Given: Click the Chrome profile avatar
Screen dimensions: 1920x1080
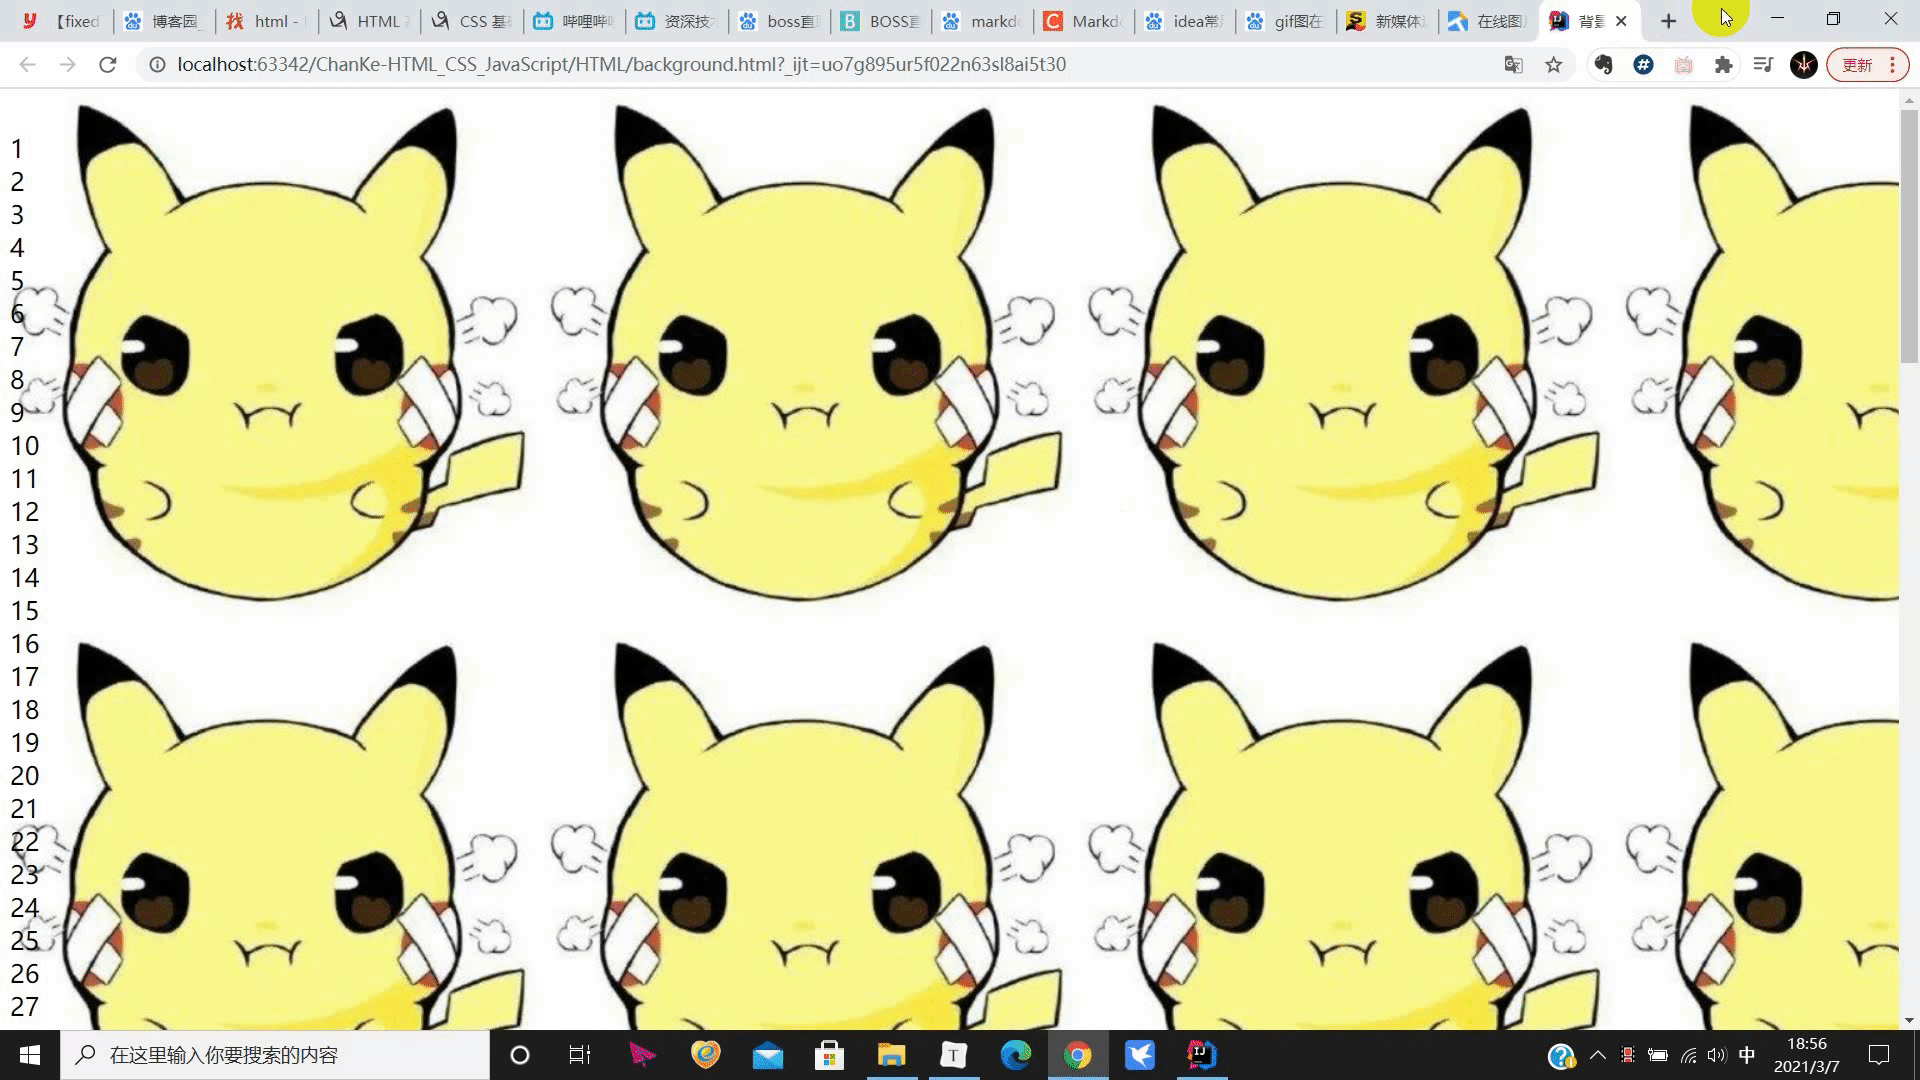Looking at the screenshot, I should (x=1803, y=65).
